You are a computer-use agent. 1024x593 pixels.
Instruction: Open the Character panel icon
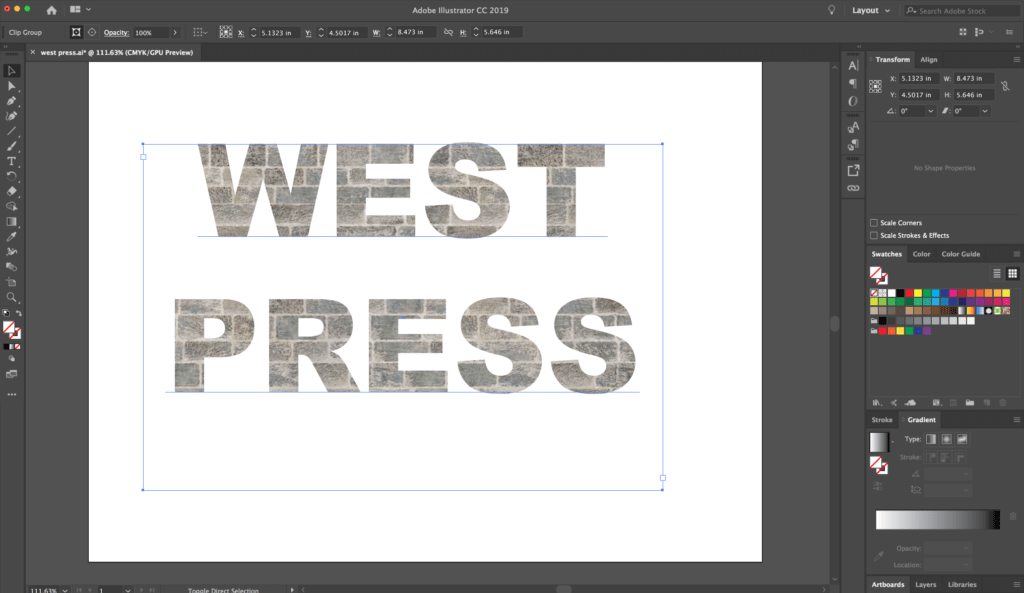click(x=852, y=65)
